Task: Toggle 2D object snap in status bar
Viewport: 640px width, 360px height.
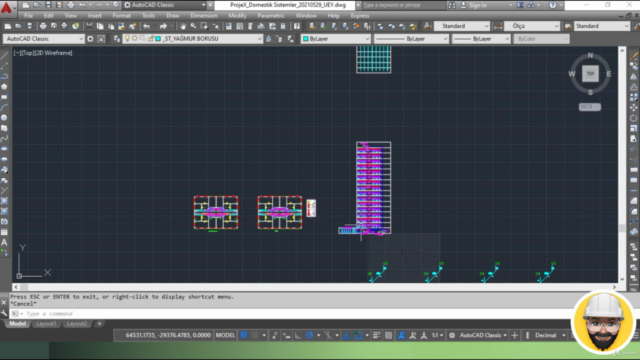Action: 358,336
